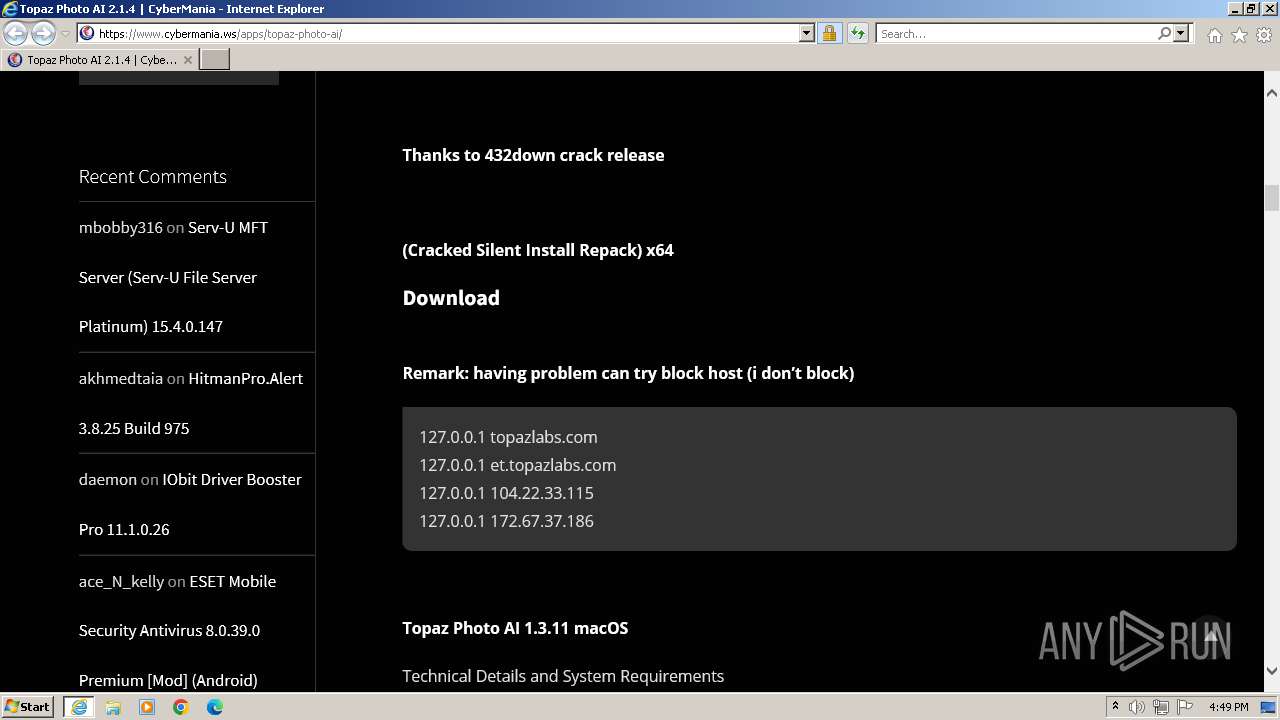Focus the address bar URL field

pyautogui.click(x=447, y=33)
